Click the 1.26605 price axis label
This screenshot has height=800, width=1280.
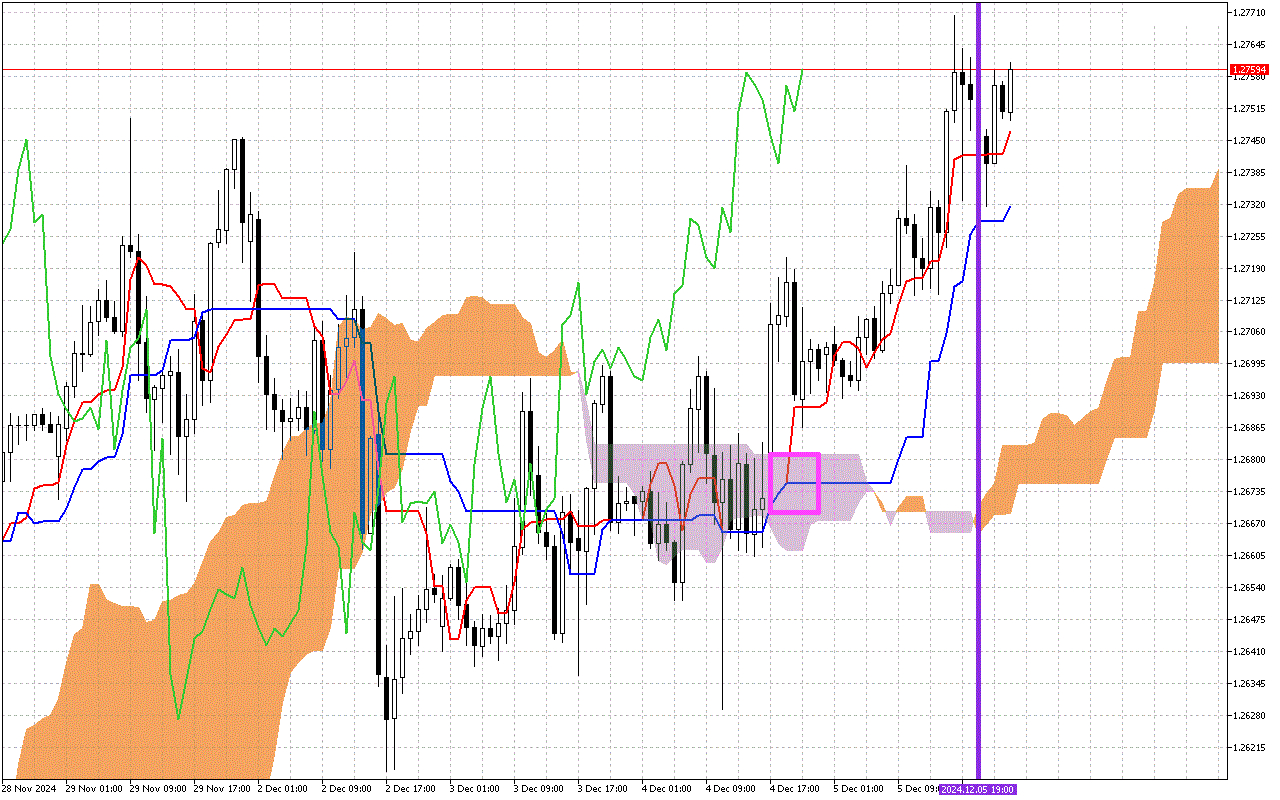tap(1249, 556)
